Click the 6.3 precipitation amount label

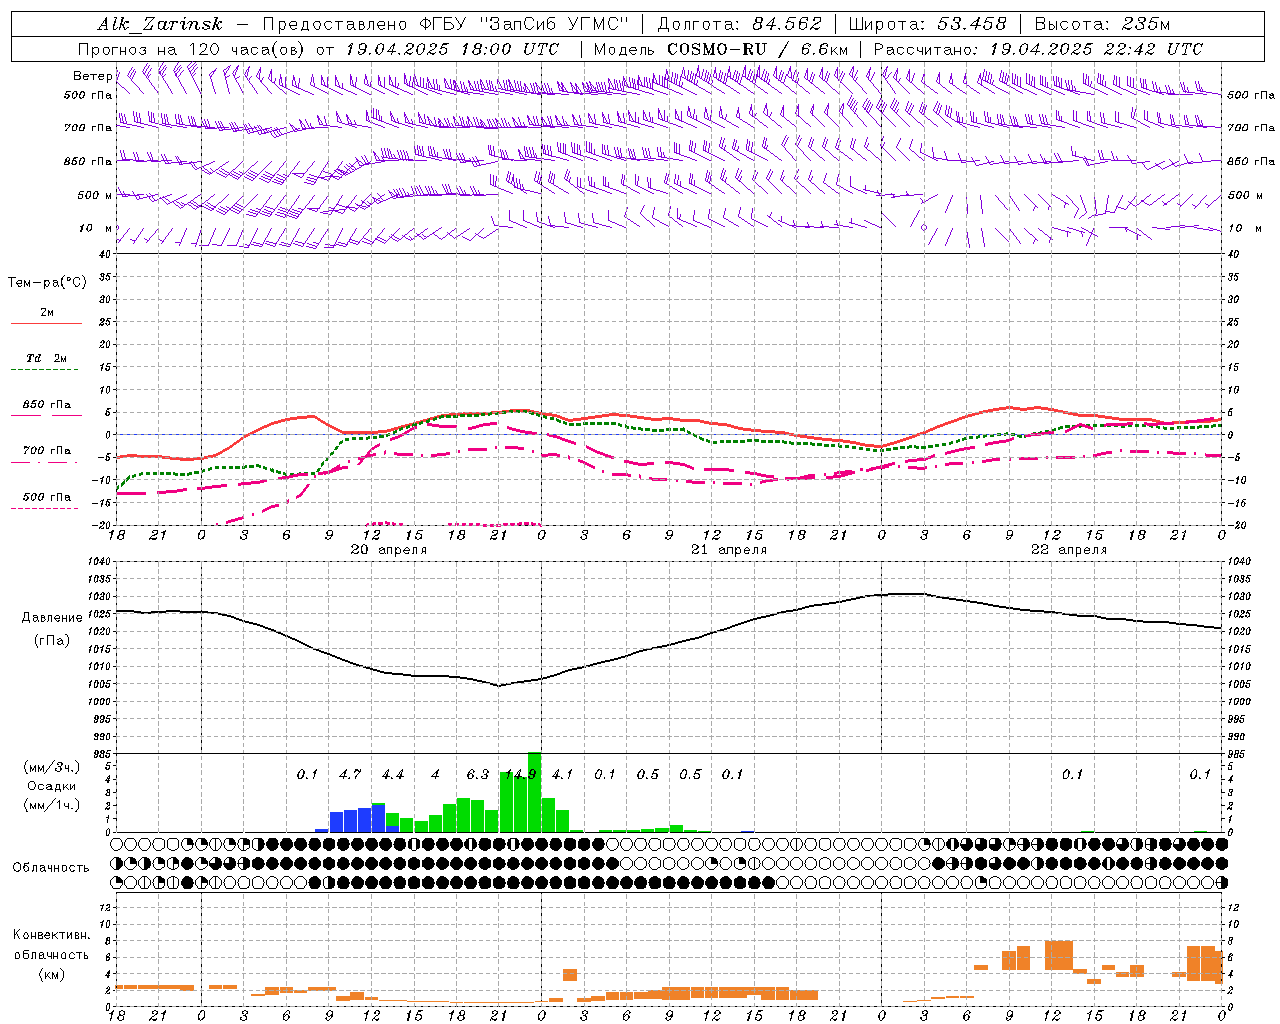click(x=478, y=774)
